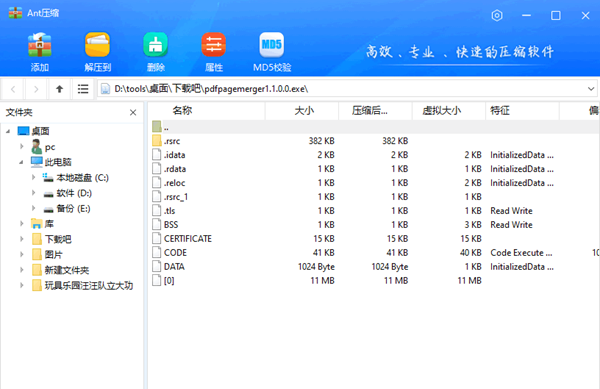Select the parent directory '..' row
Screen dimensions: 600x389
pos(374,127)
